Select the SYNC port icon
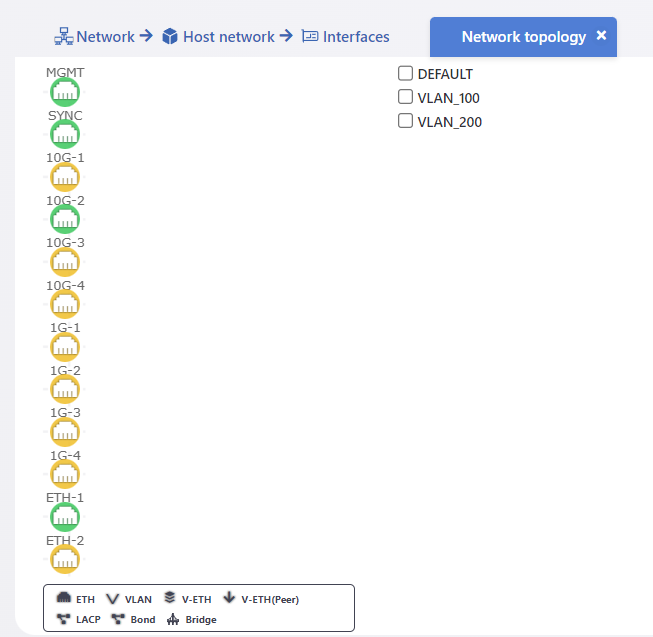The height and width of the screenshot is (637, 653). (x=65, y=134)
